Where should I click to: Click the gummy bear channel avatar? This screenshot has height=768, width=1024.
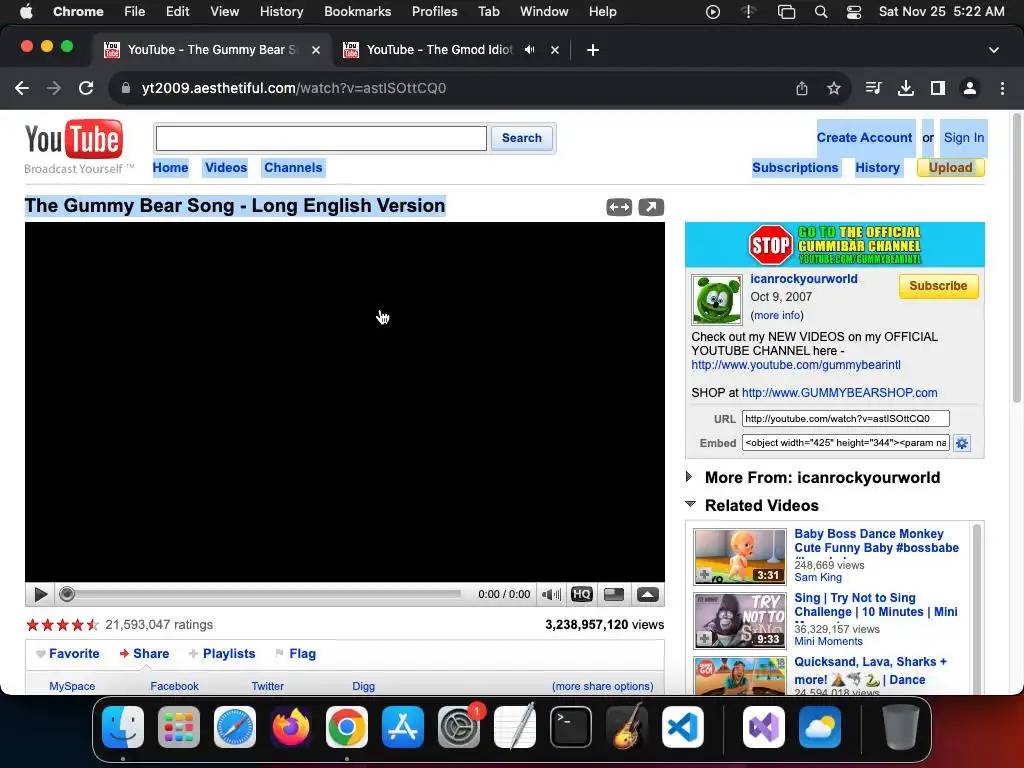(716, 300)
